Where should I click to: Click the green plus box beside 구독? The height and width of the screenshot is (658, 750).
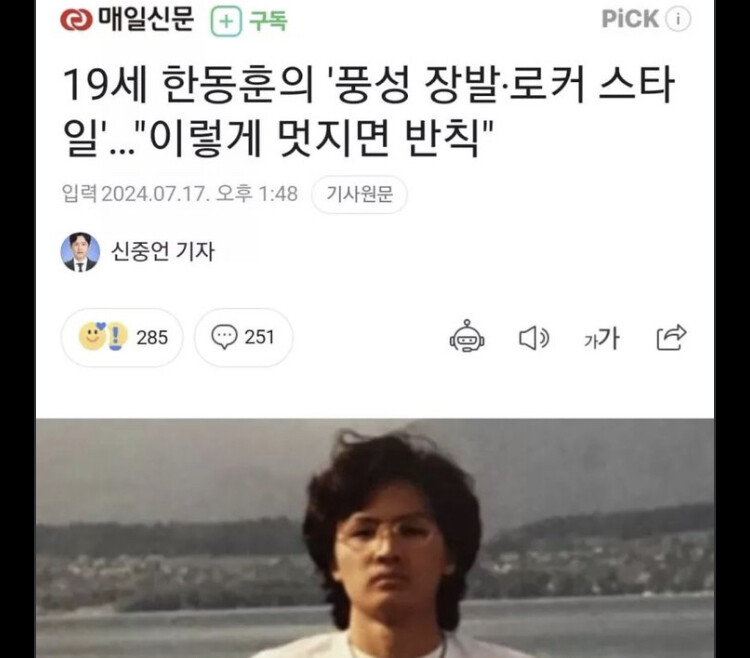tap(226, 22)
